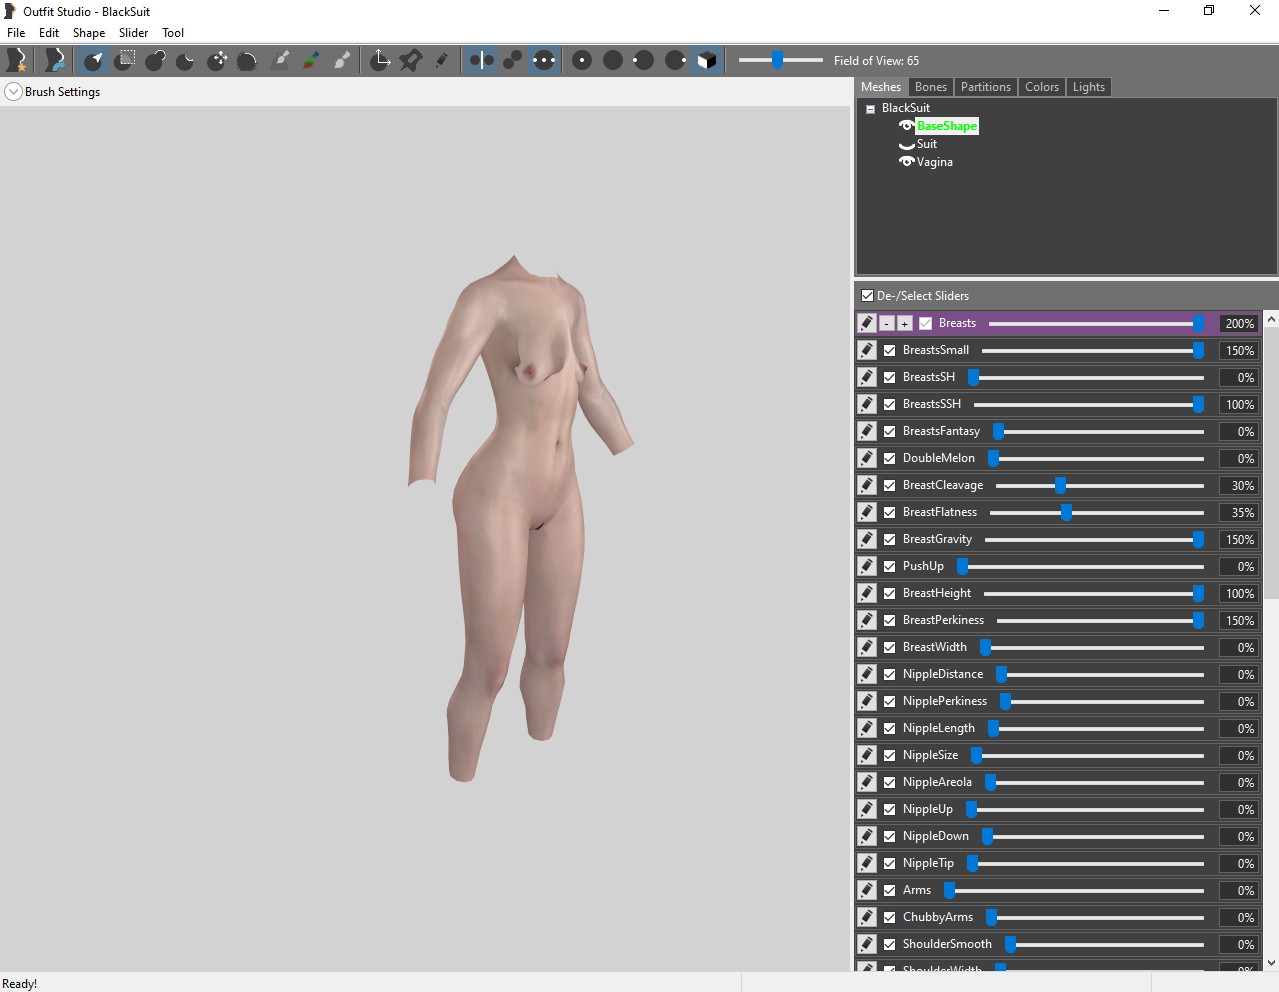Screen dimensions: 1279x992
Task: Expand the Brush Settings panel
Action: click(x=13, y=92)
